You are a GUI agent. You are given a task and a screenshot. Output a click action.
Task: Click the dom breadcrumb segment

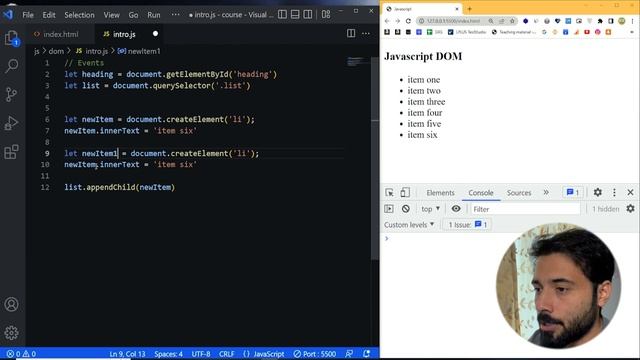coord(56,51)
